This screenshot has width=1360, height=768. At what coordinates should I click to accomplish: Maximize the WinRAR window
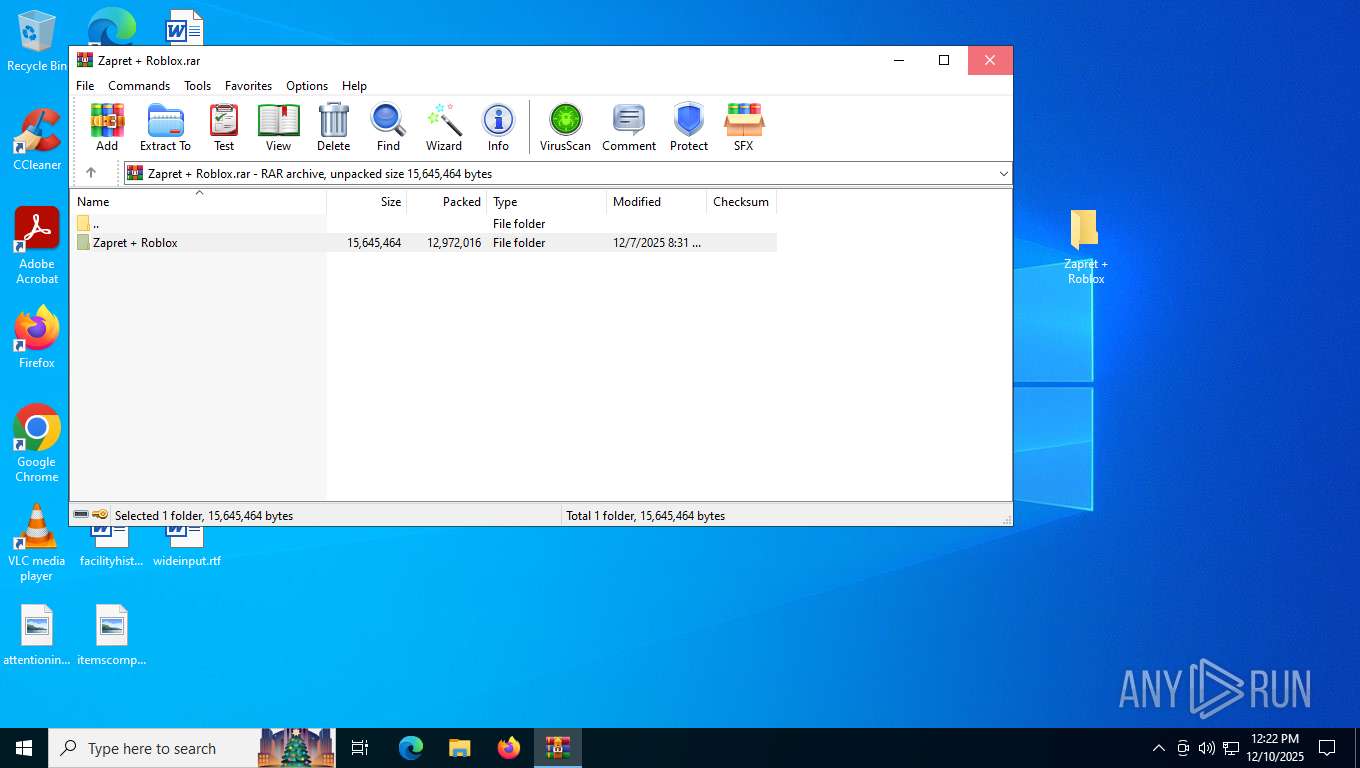coord(943,60)
